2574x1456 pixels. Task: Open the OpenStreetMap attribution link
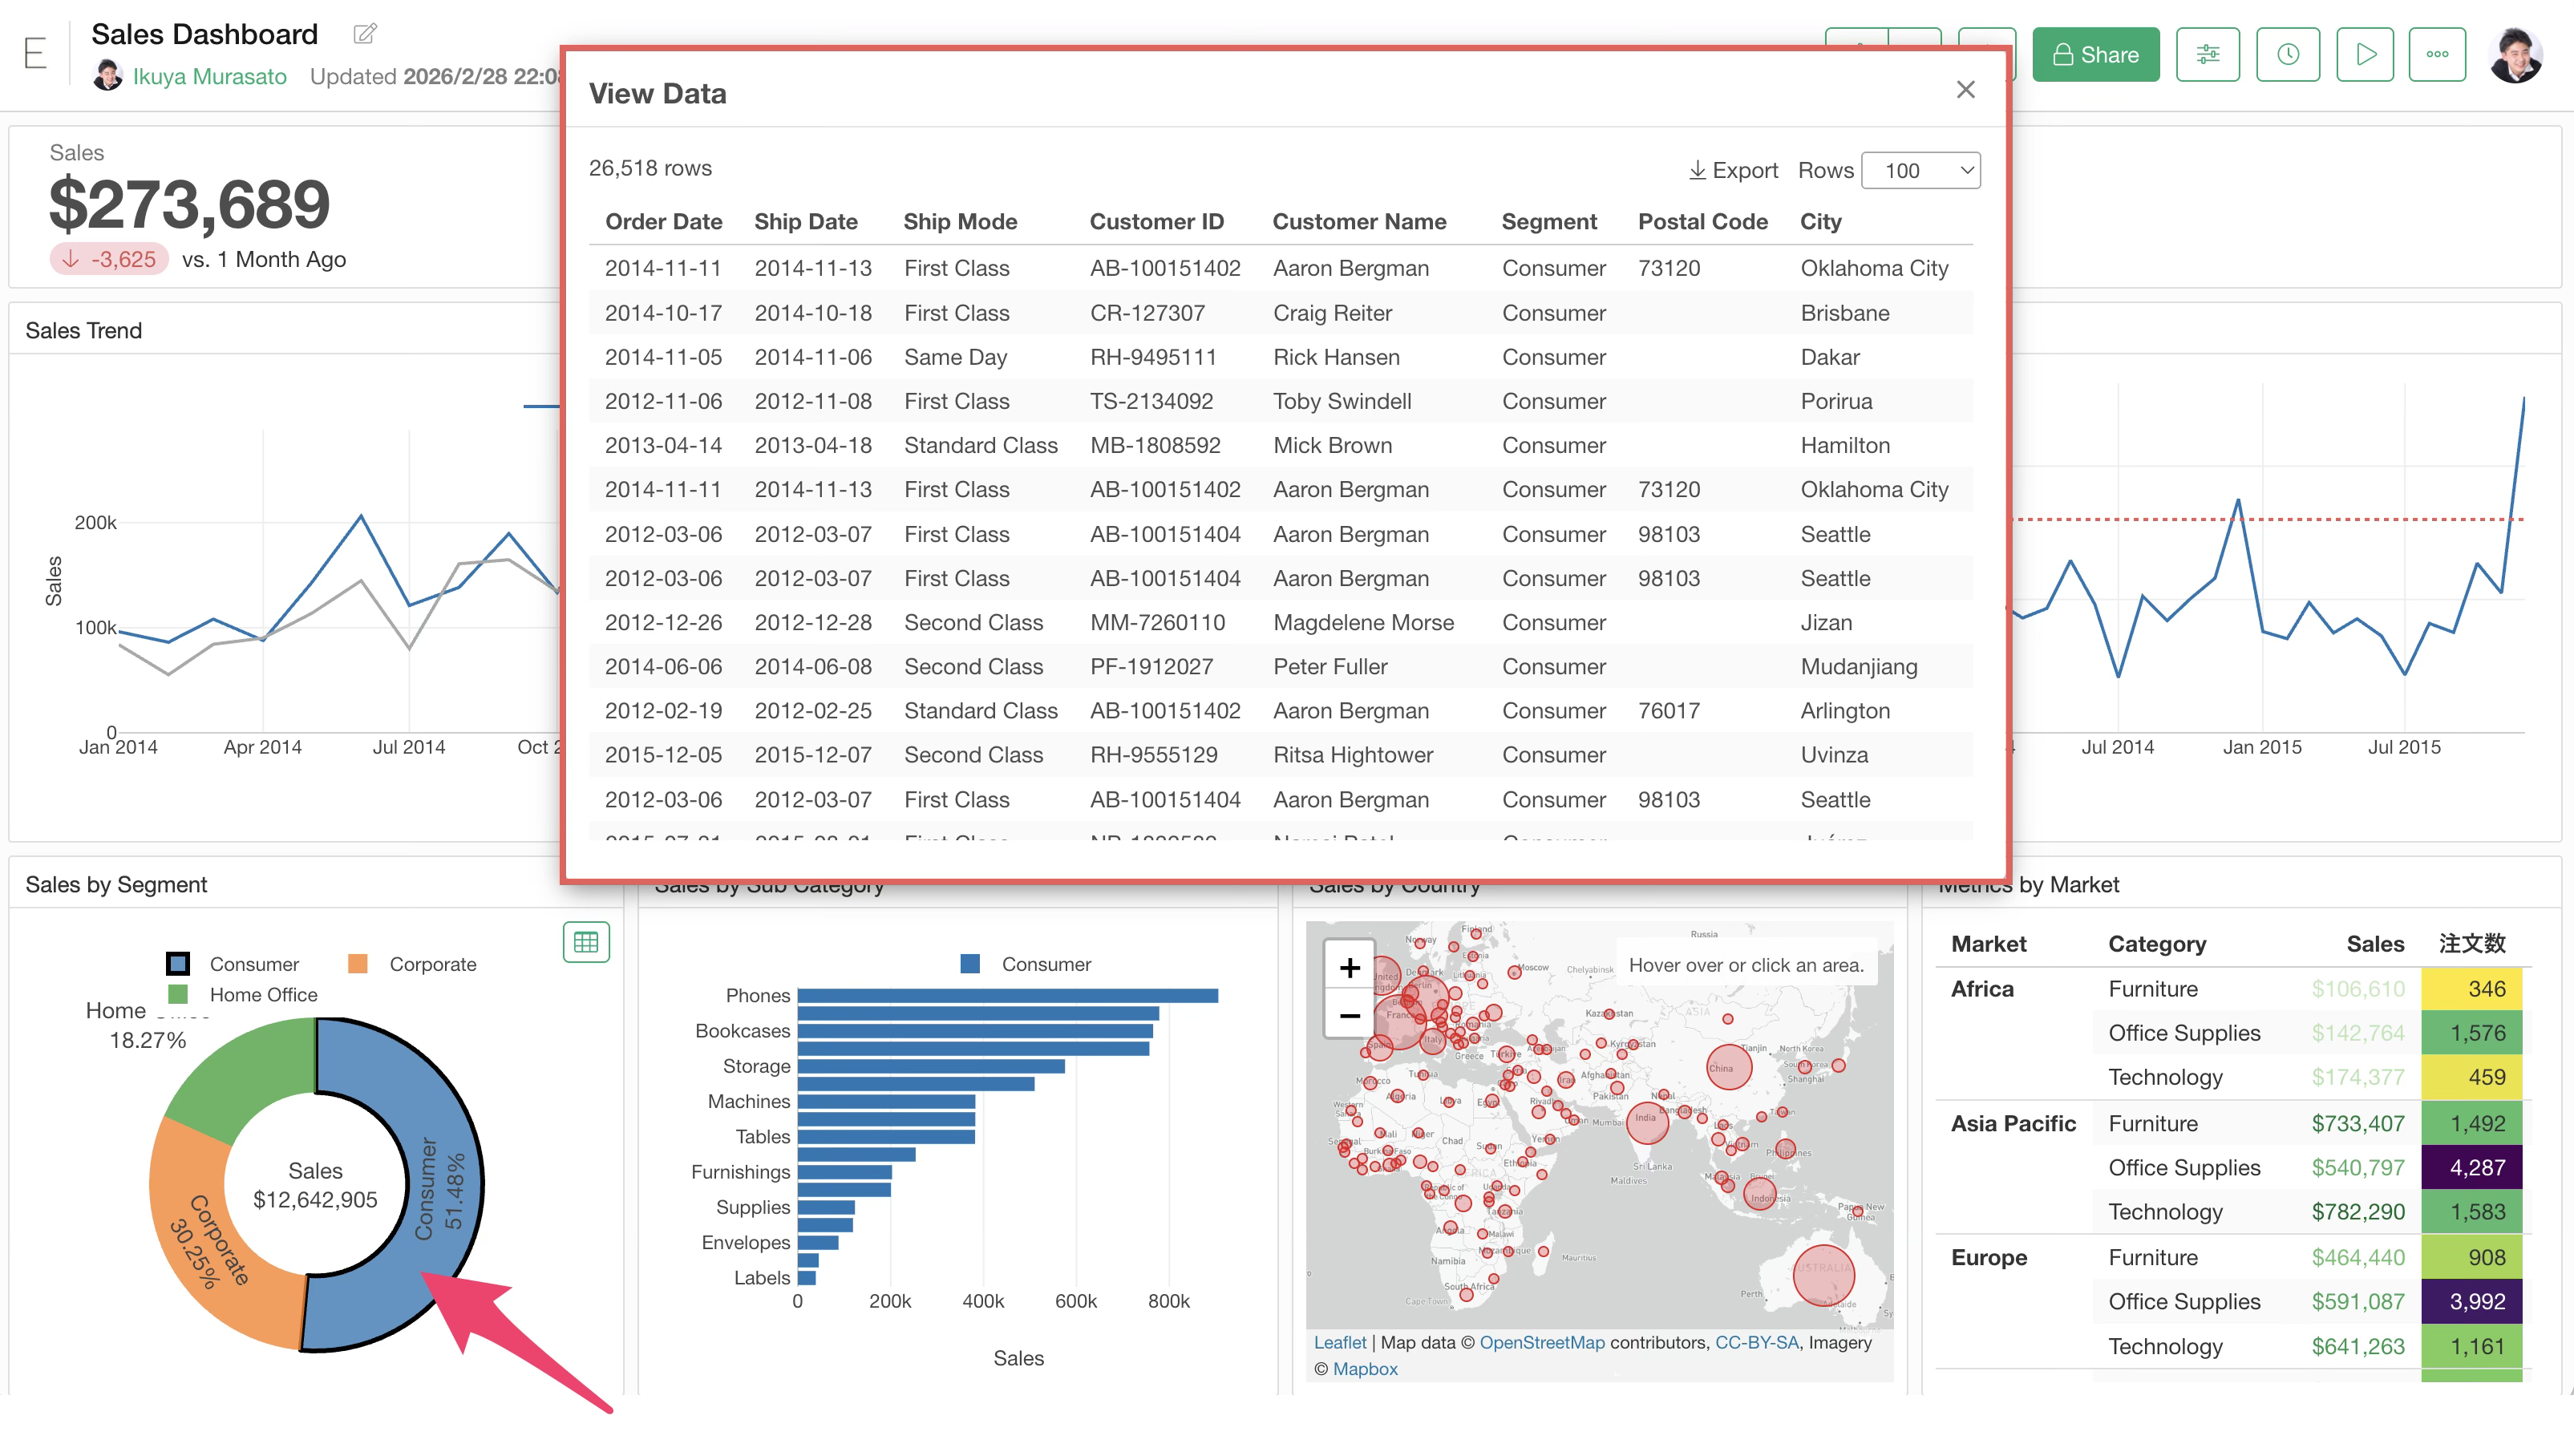click(x=1541, y=1342)
